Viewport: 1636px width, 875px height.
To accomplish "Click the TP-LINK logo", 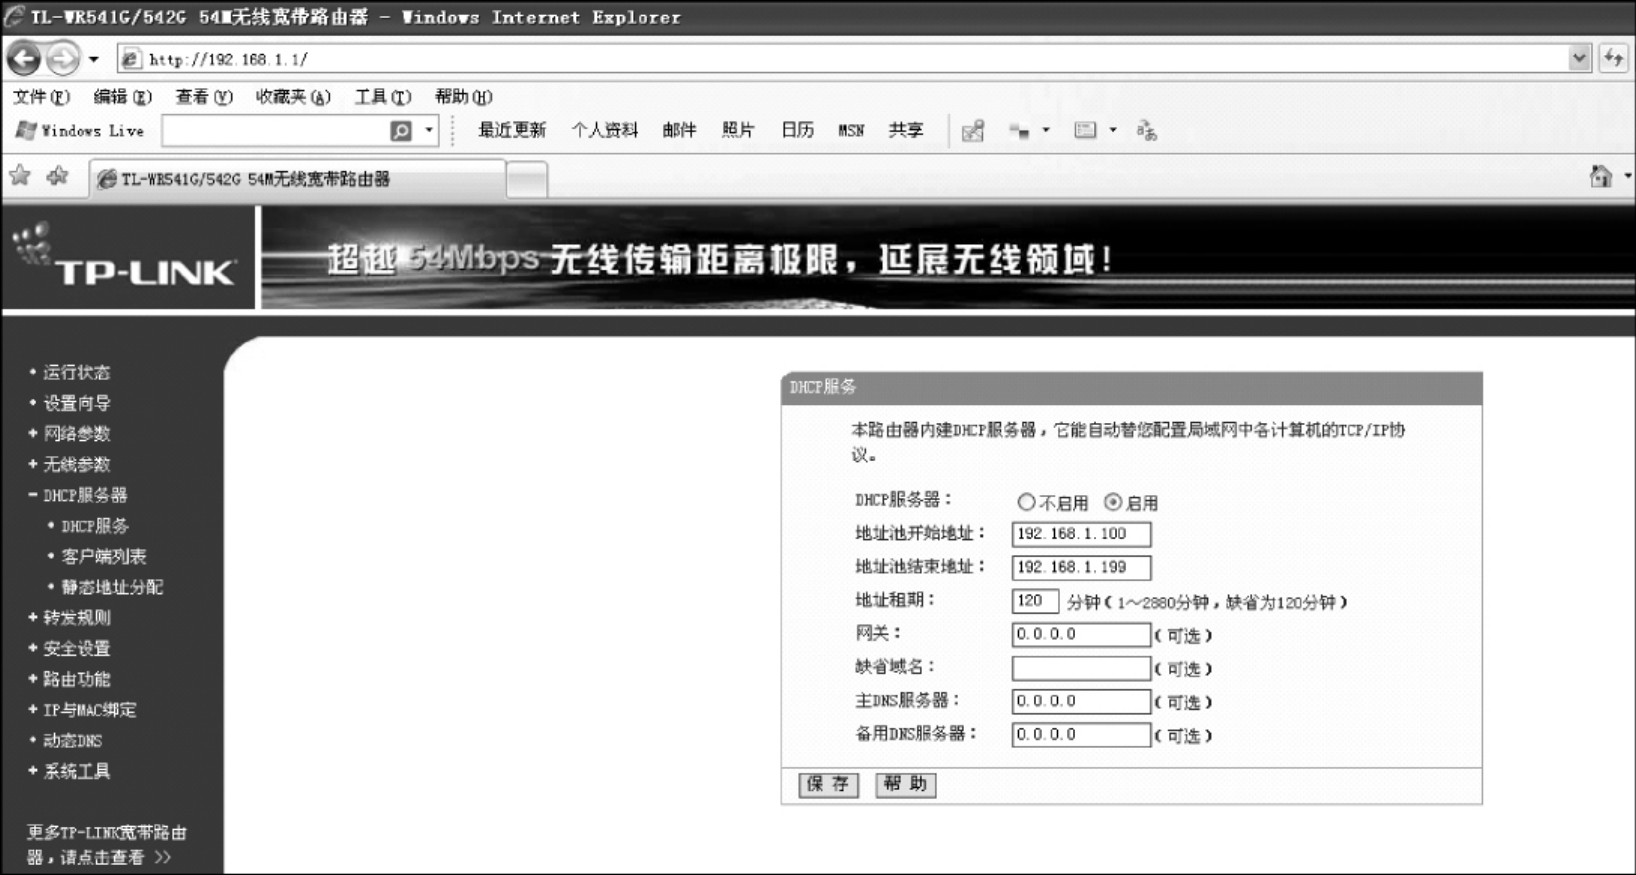I will [126, 258].
